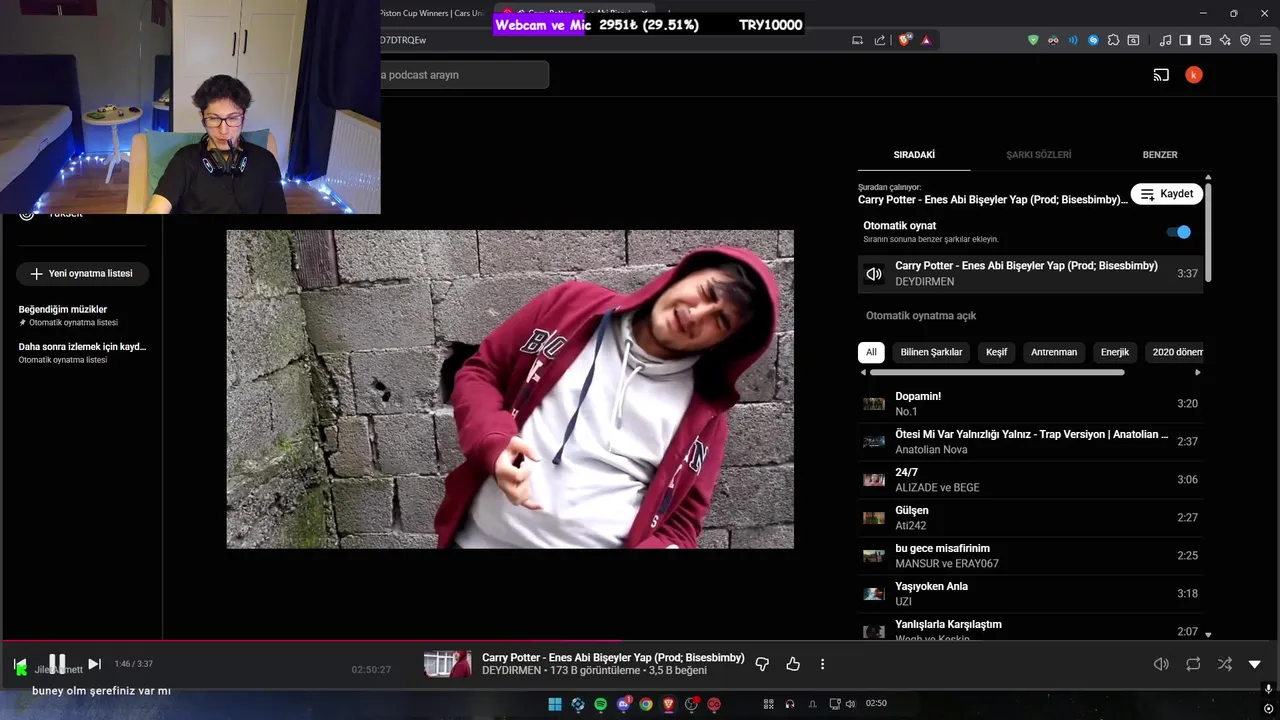Dislike the Carry Potter song

click(x=762, y=664)
